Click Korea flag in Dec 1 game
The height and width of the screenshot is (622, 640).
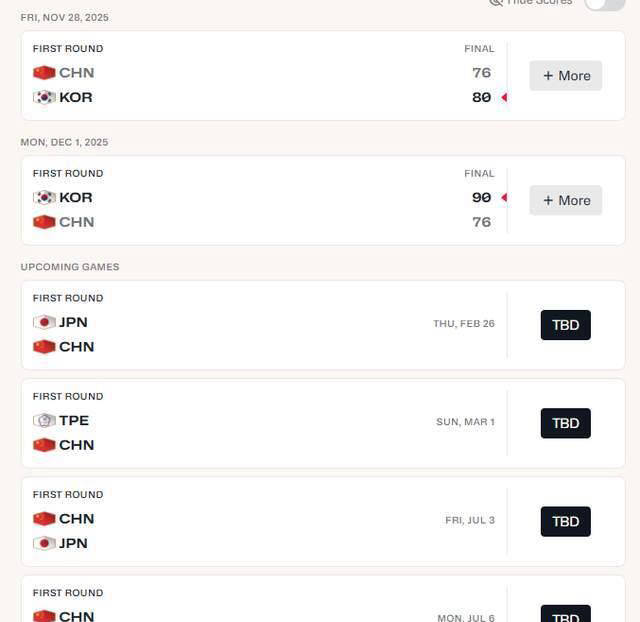[x=44, y=198]
